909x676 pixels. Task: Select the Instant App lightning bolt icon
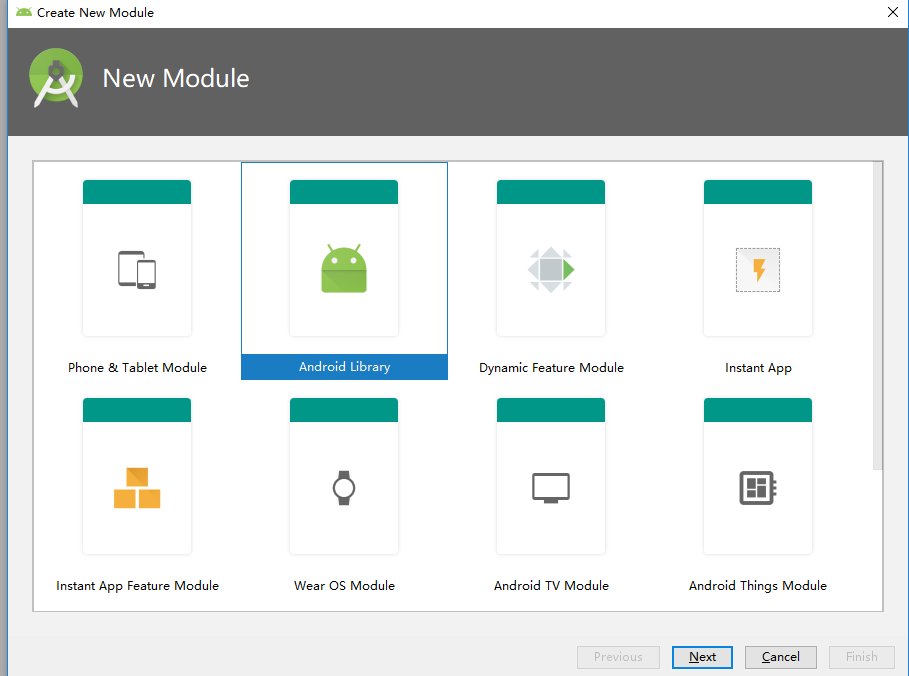(758, 270)
